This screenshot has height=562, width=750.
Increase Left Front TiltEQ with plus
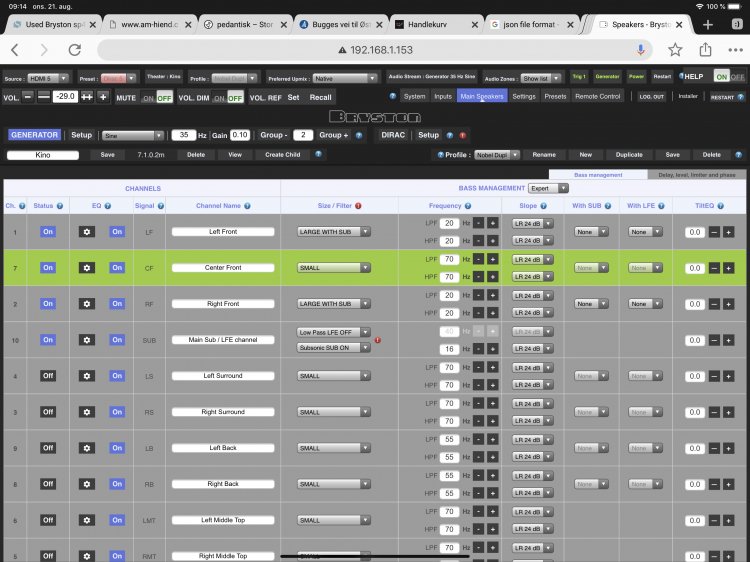pos(728,232)
